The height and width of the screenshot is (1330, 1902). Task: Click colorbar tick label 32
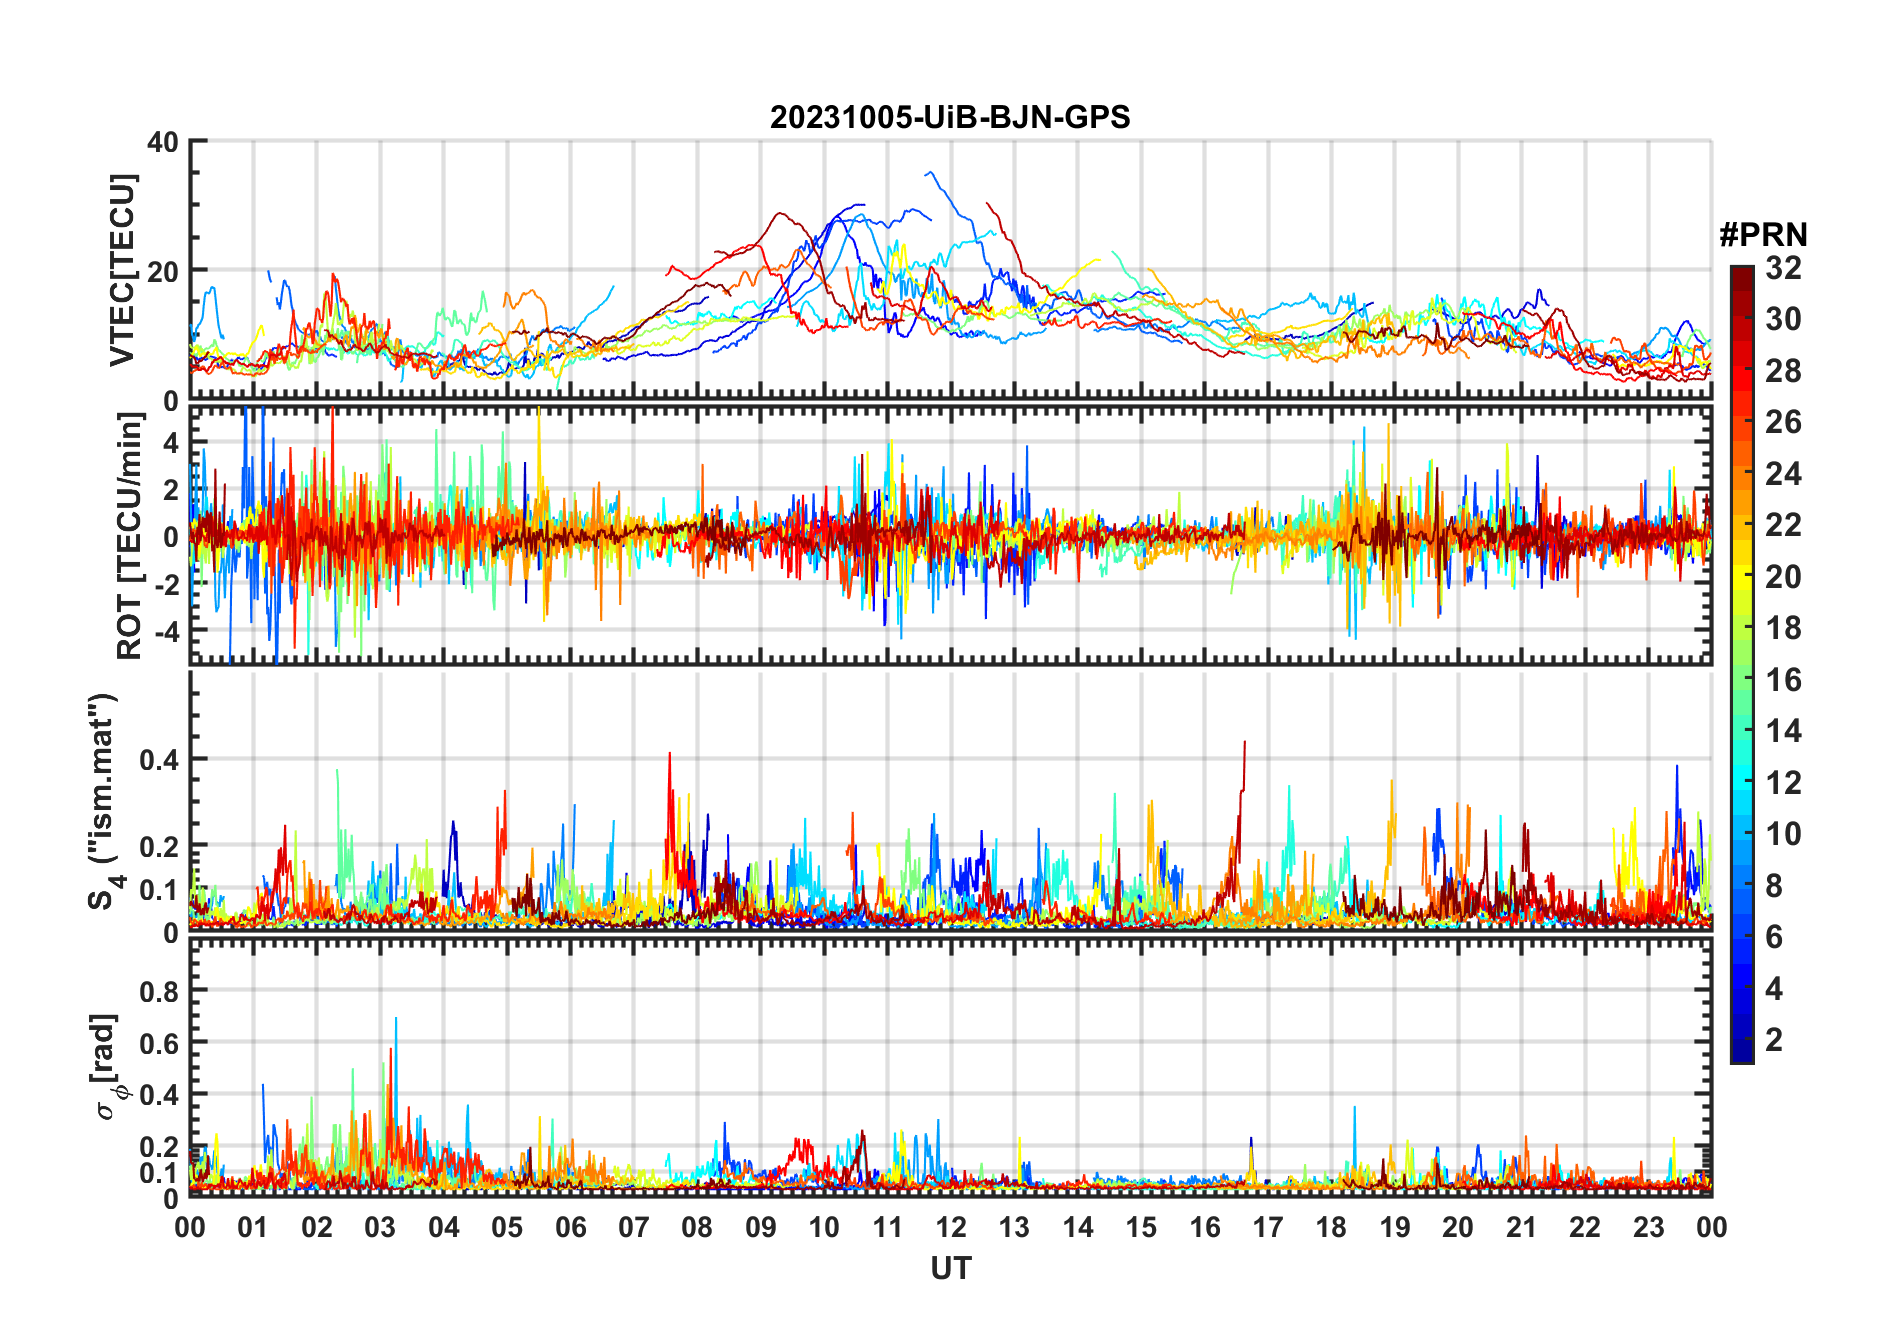coord(1783,268)
